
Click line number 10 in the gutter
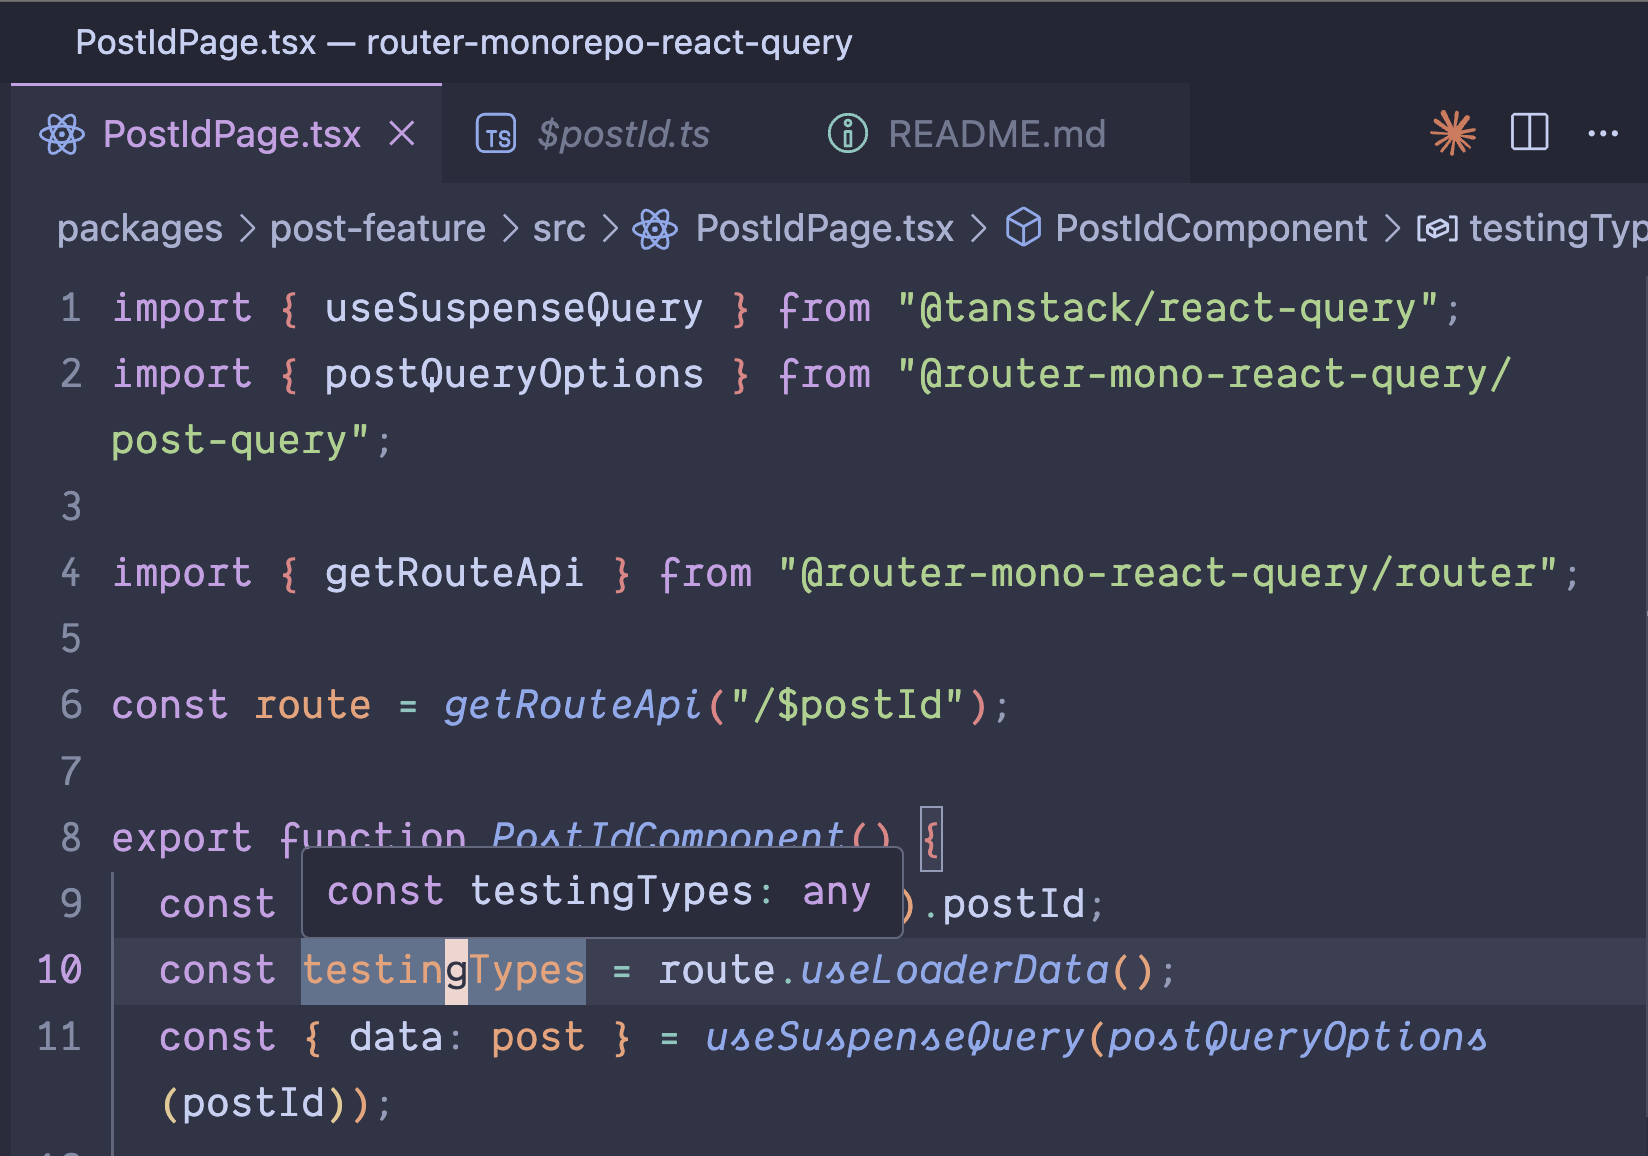(60, 970)
